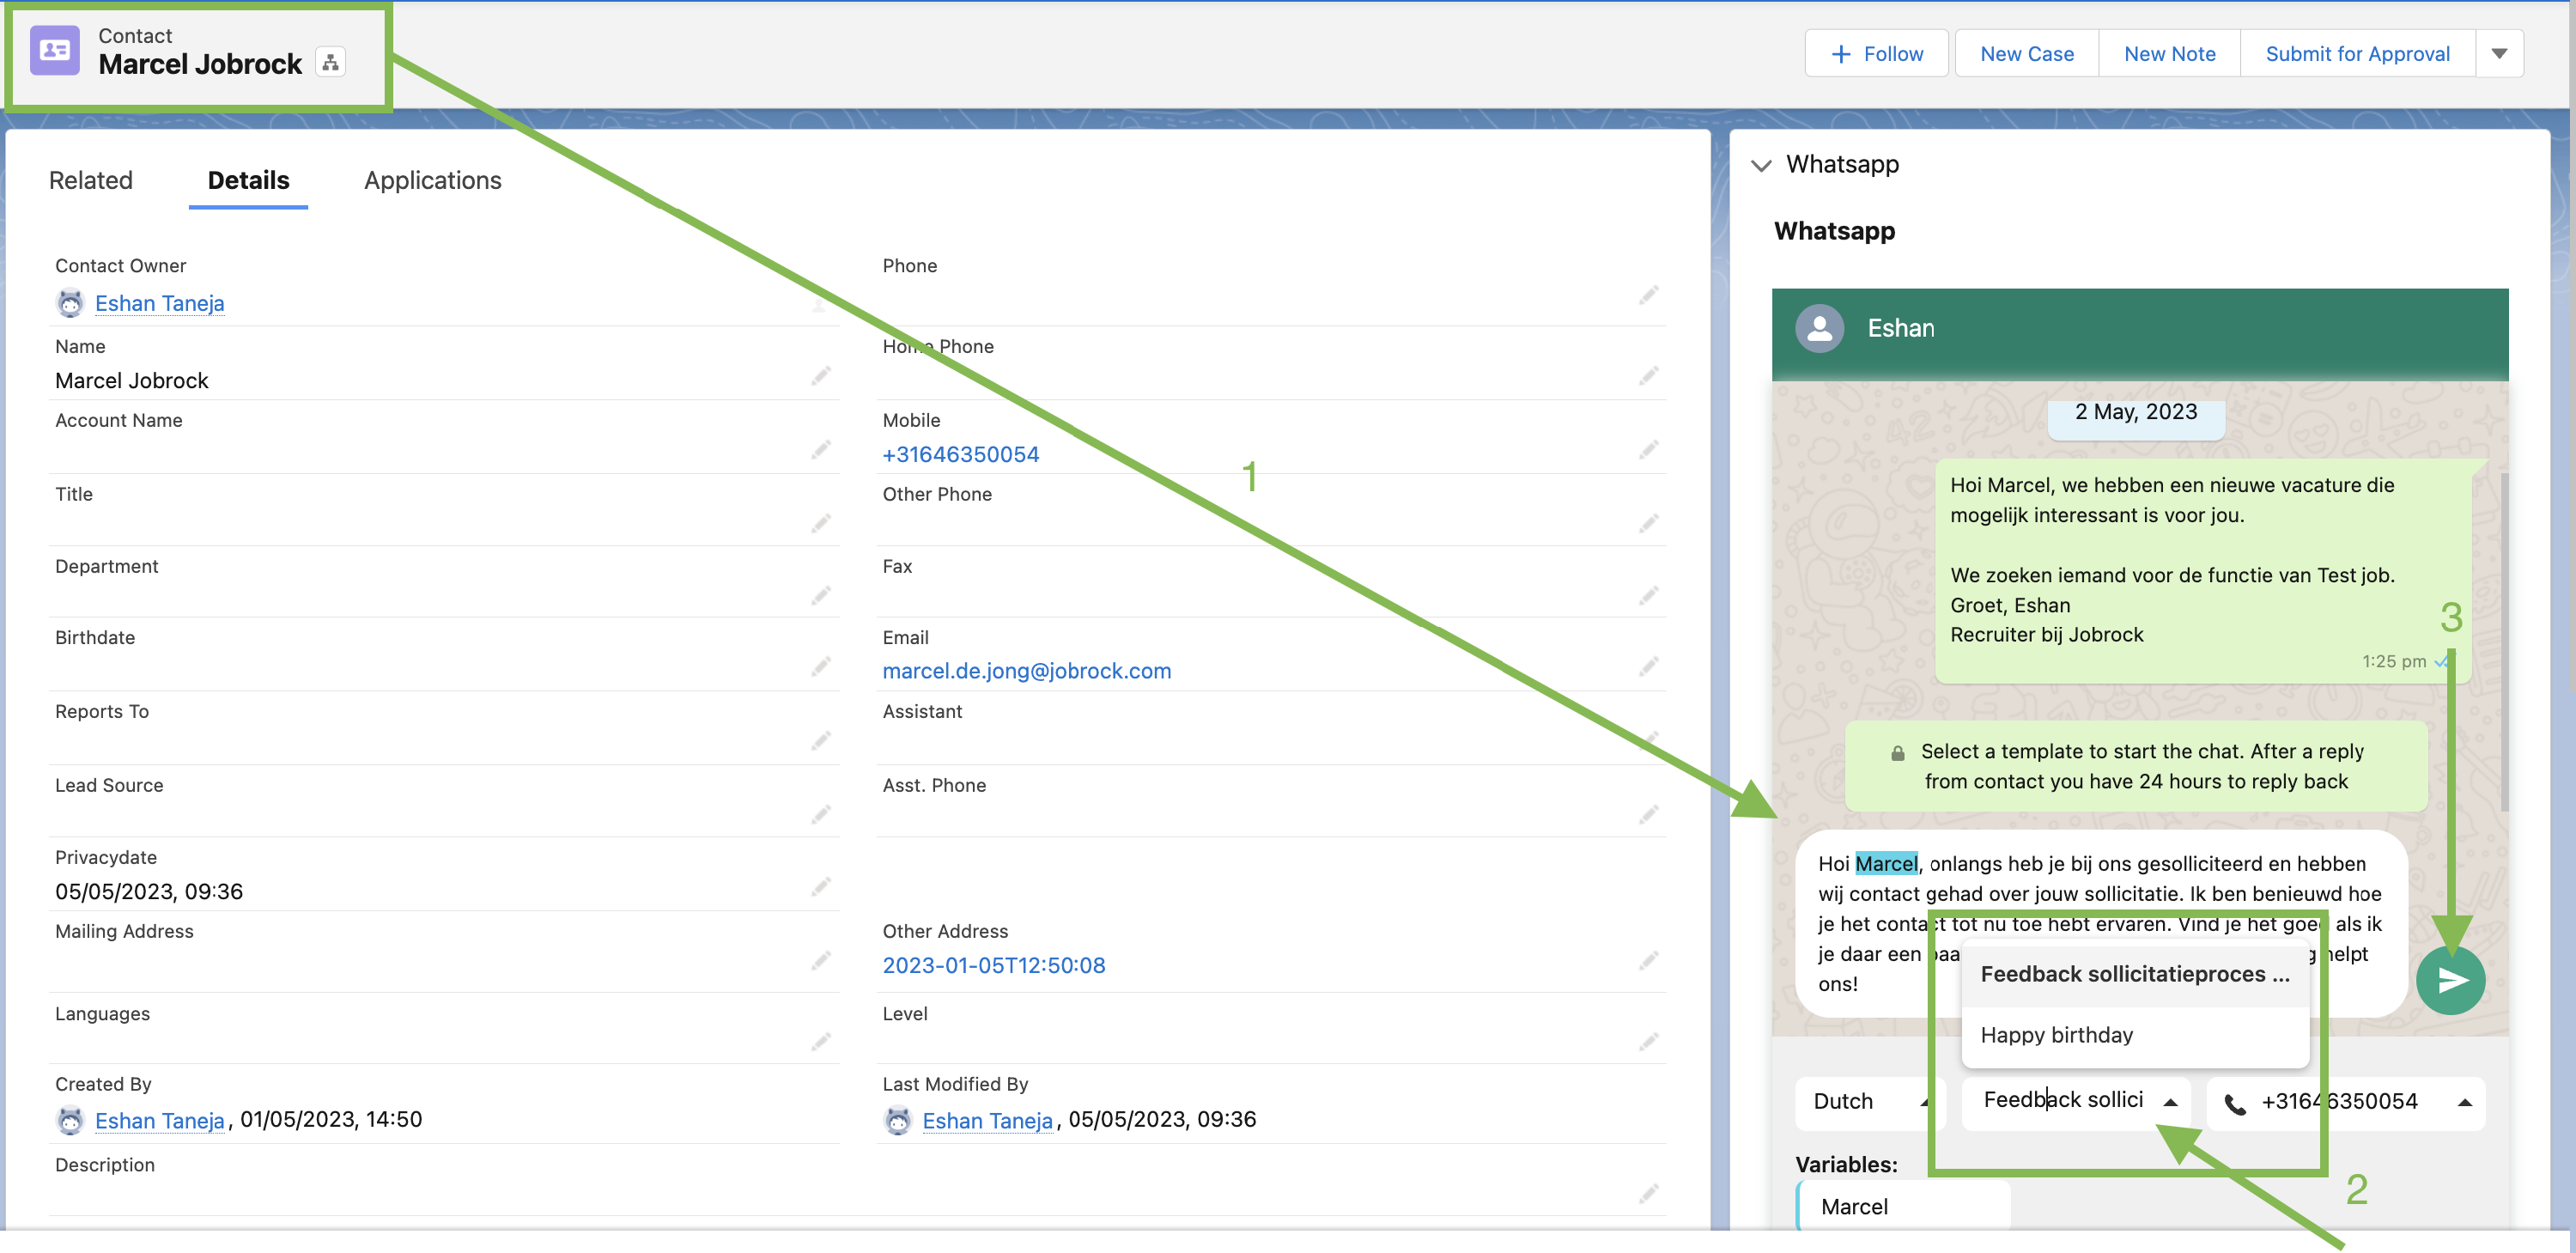This screenshot has width=2576, height=1253.
Task: Open more actions dropdown arrow
Action: point(2499,54)
